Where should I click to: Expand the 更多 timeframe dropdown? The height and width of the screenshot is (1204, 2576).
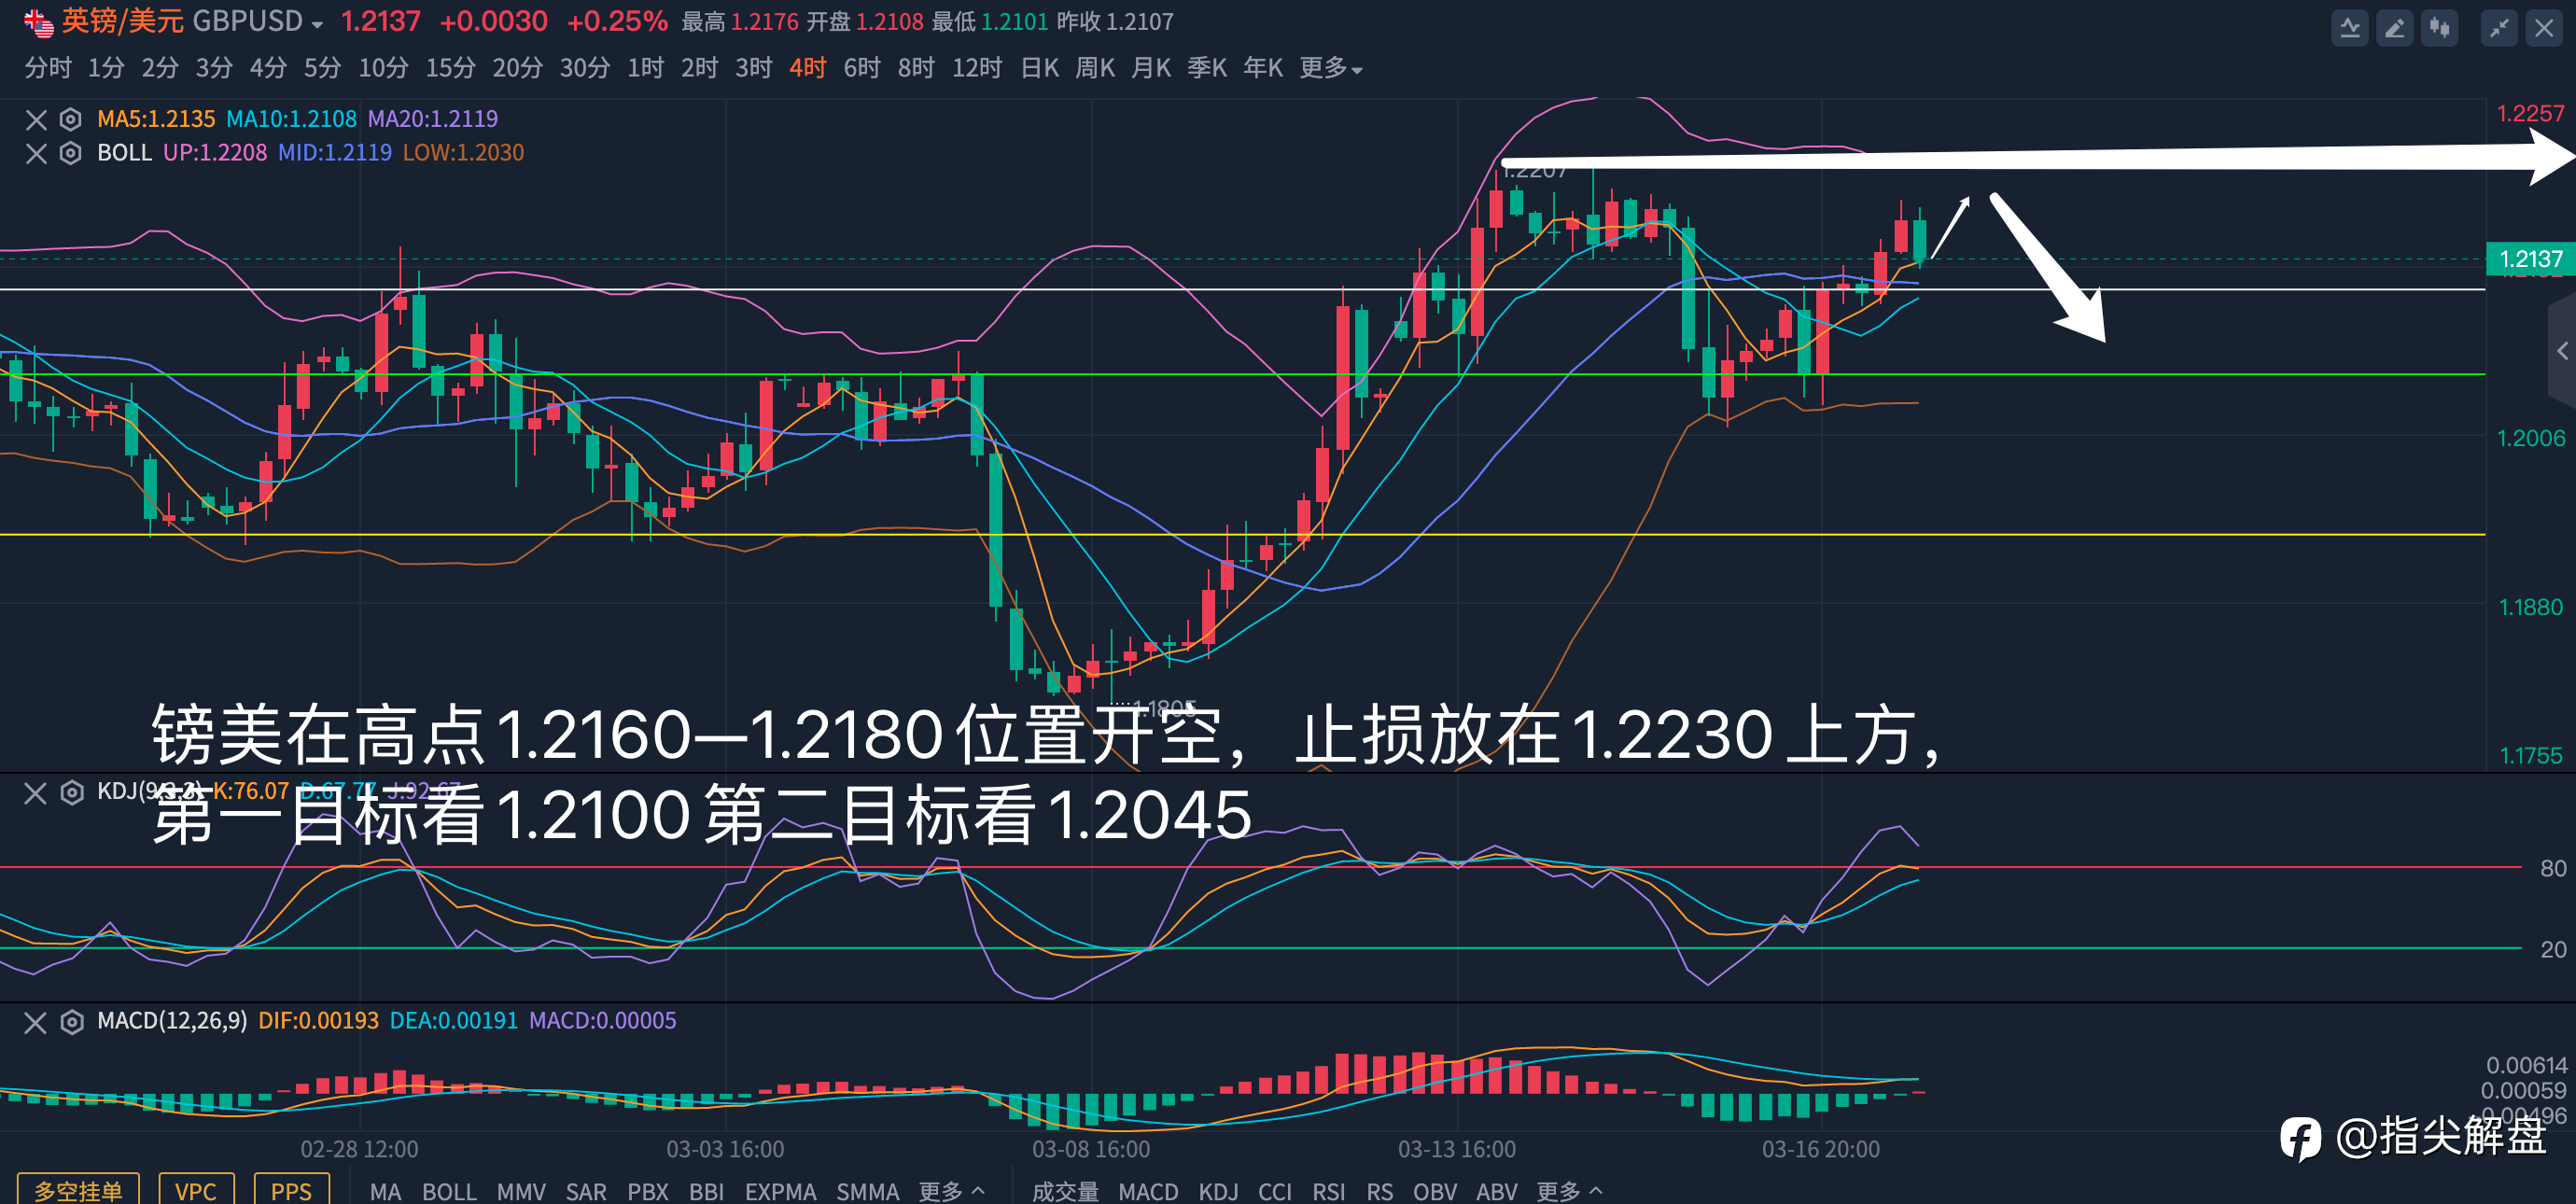(1331, 68)
